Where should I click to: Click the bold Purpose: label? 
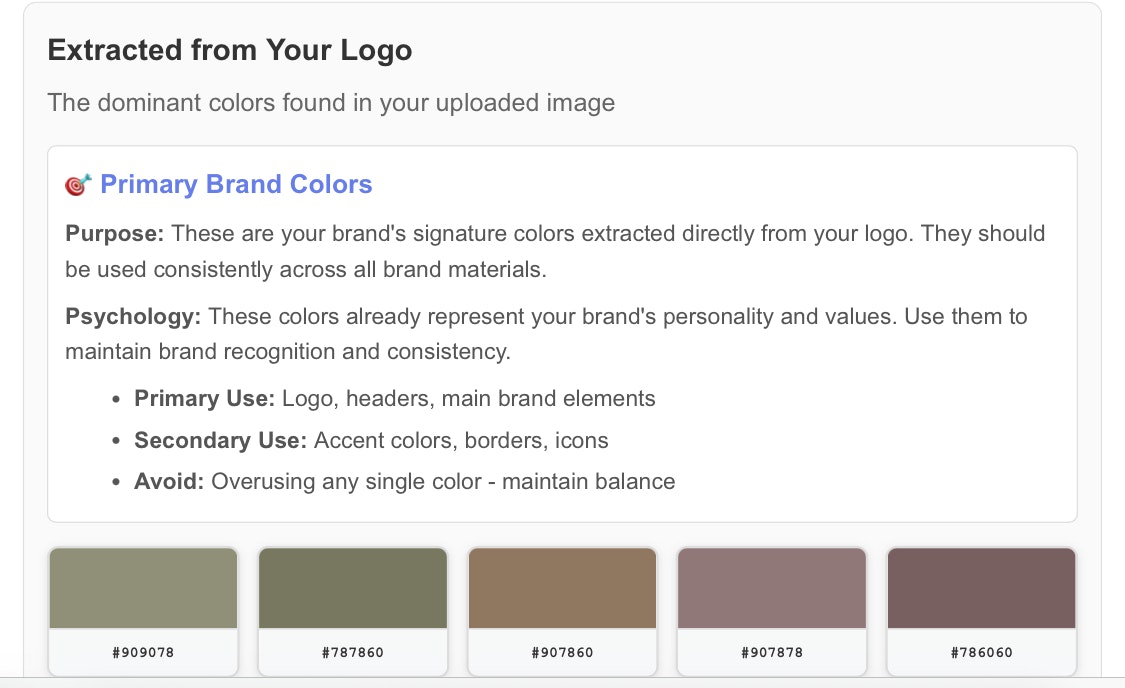115,234
